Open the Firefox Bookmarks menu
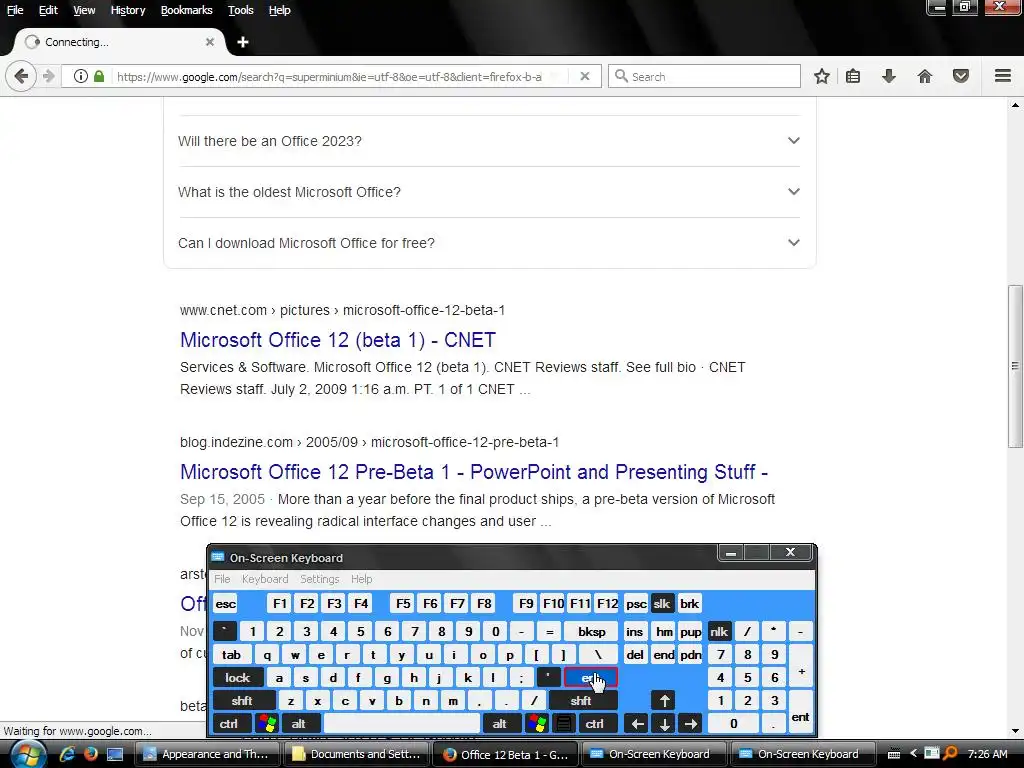Screen dimensions: 1024x768 [187, 10]
